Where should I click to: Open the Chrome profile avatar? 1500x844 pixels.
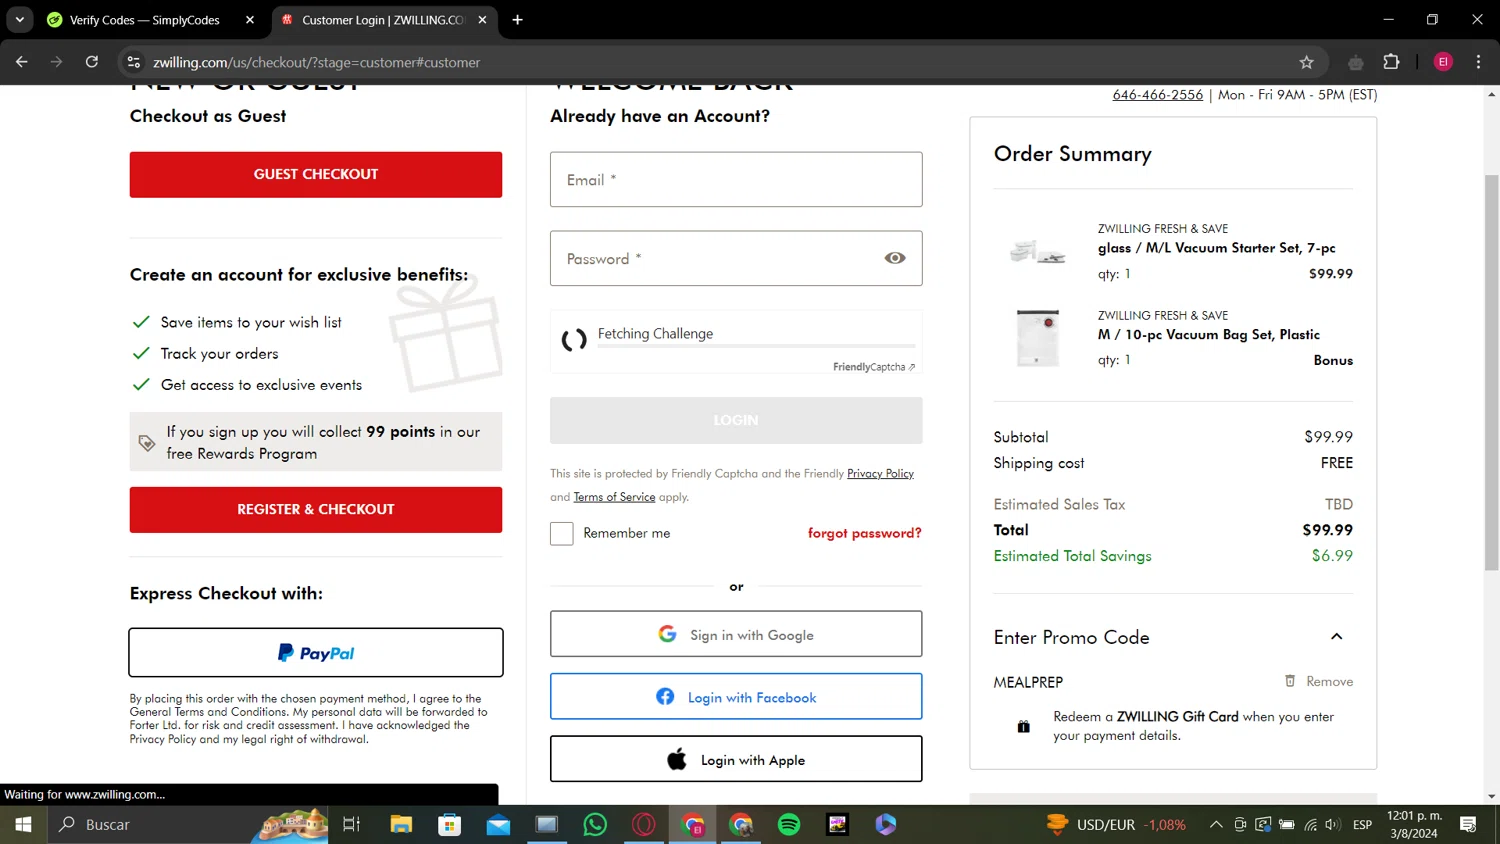[1443, 62]
